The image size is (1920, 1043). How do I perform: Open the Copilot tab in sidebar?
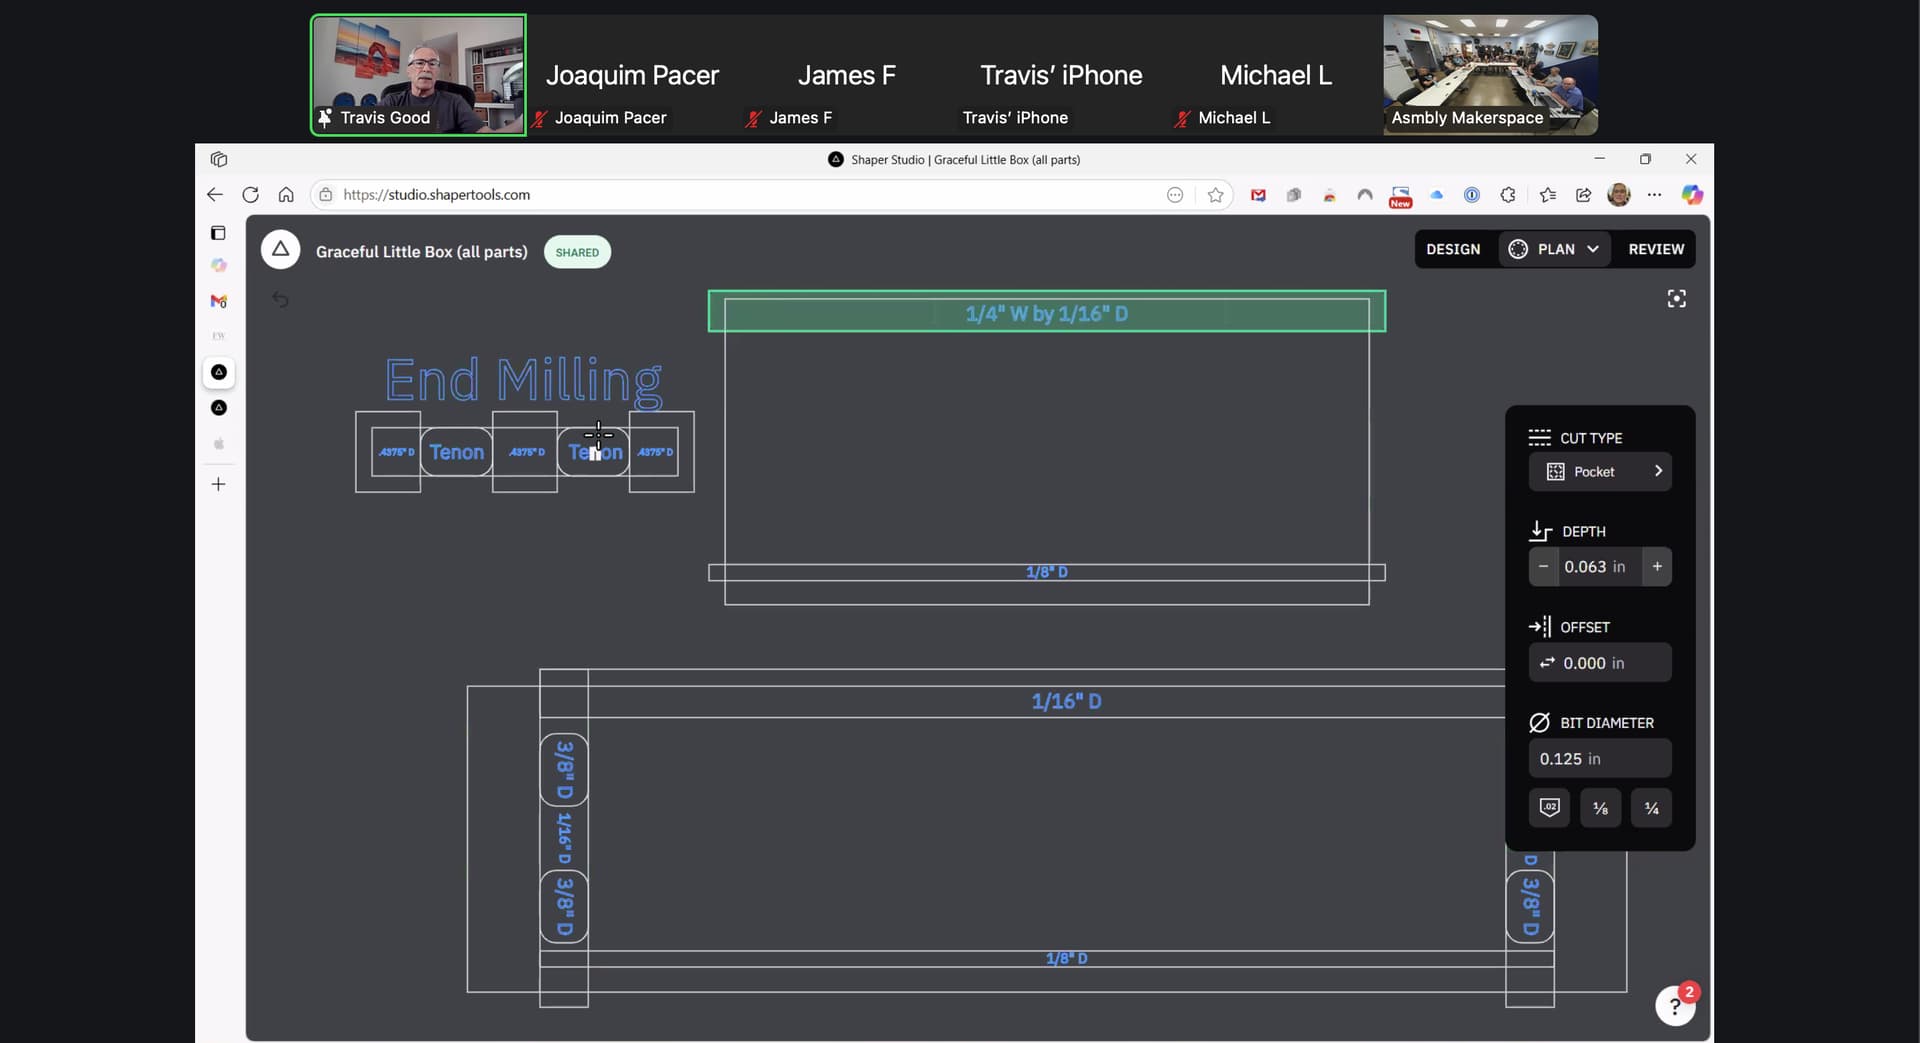click(218, 265)
